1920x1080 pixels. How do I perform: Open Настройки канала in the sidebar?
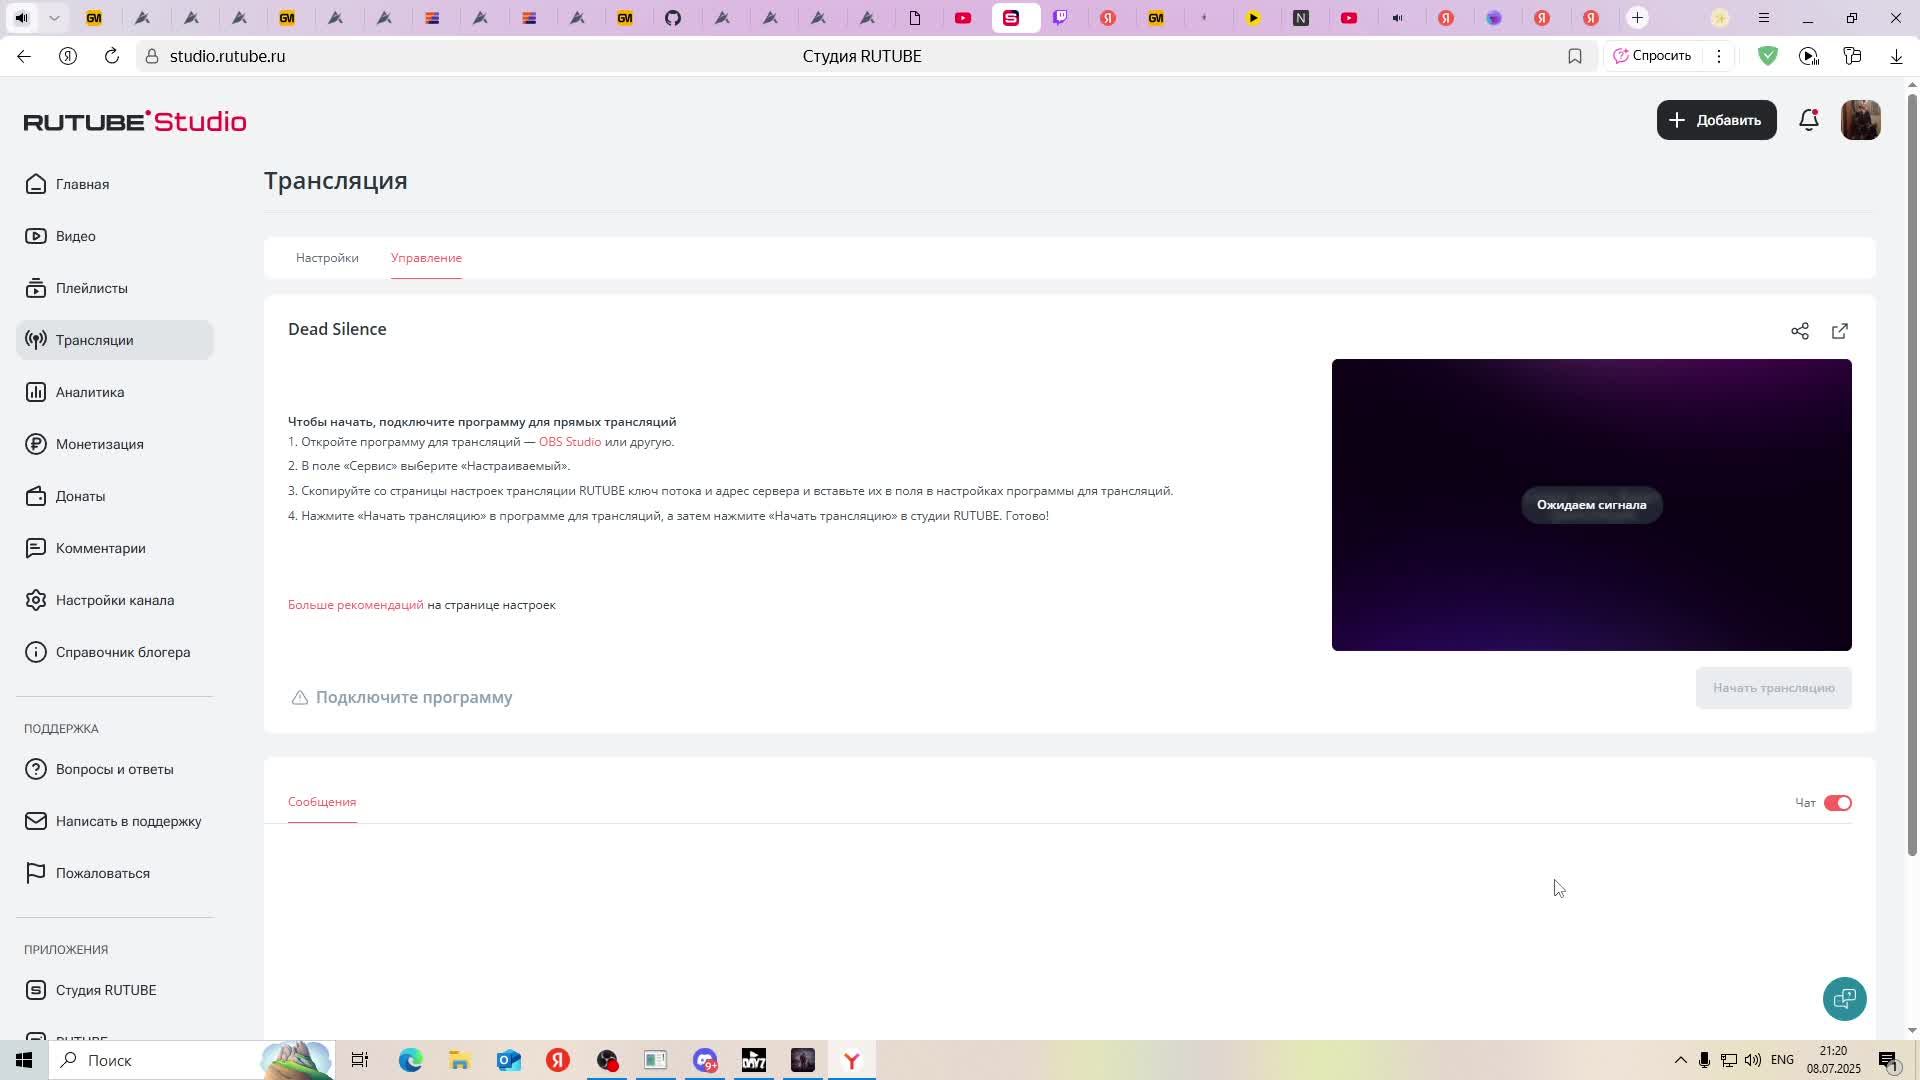[114, 600]
